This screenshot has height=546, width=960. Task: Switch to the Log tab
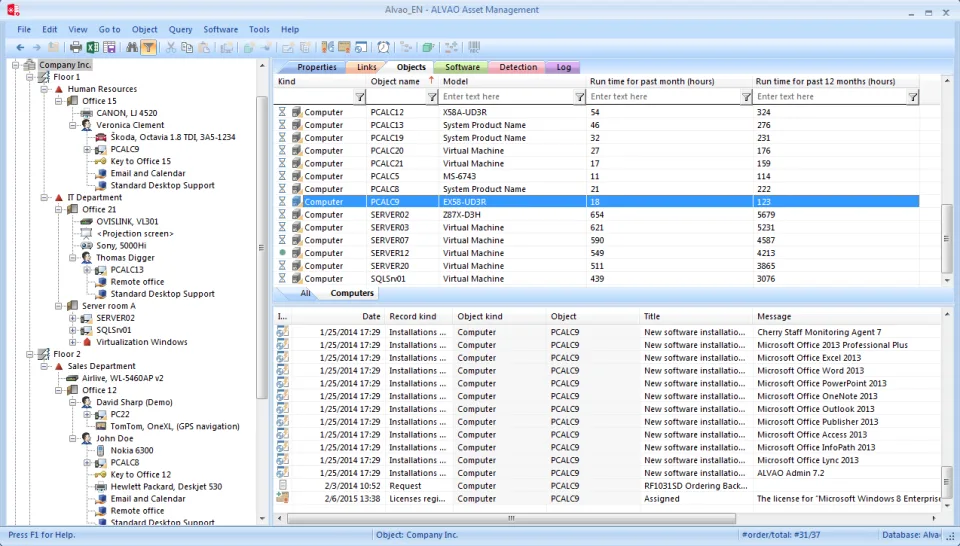(564, 67)
